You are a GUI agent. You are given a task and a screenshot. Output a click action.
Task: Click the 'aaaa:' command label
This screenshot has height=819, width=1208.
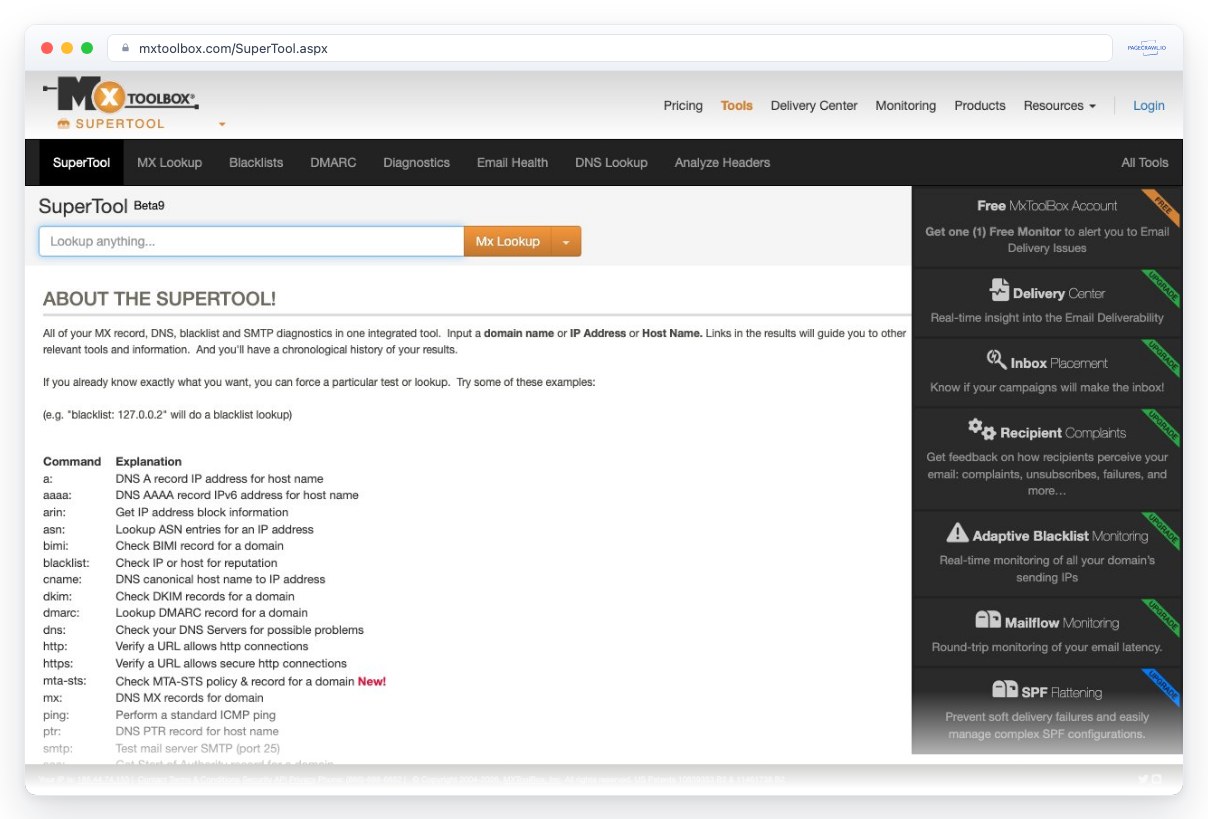(x=58, y=495)
